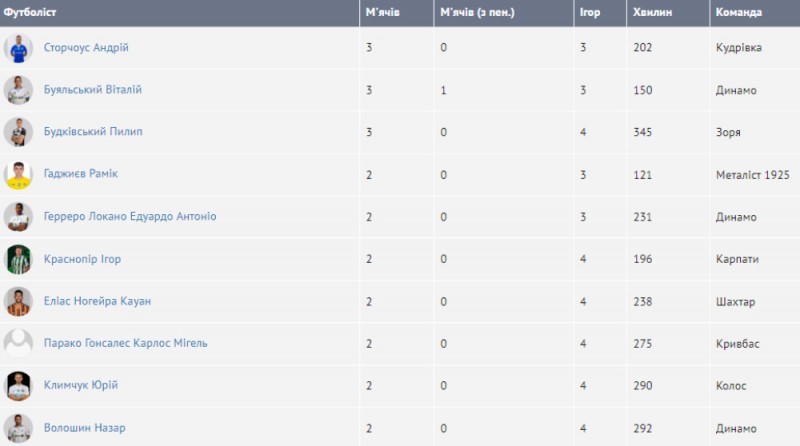Open Герреро Локано Едуардо Антоніо link
The image size is (800, 446).
[130, 217]
